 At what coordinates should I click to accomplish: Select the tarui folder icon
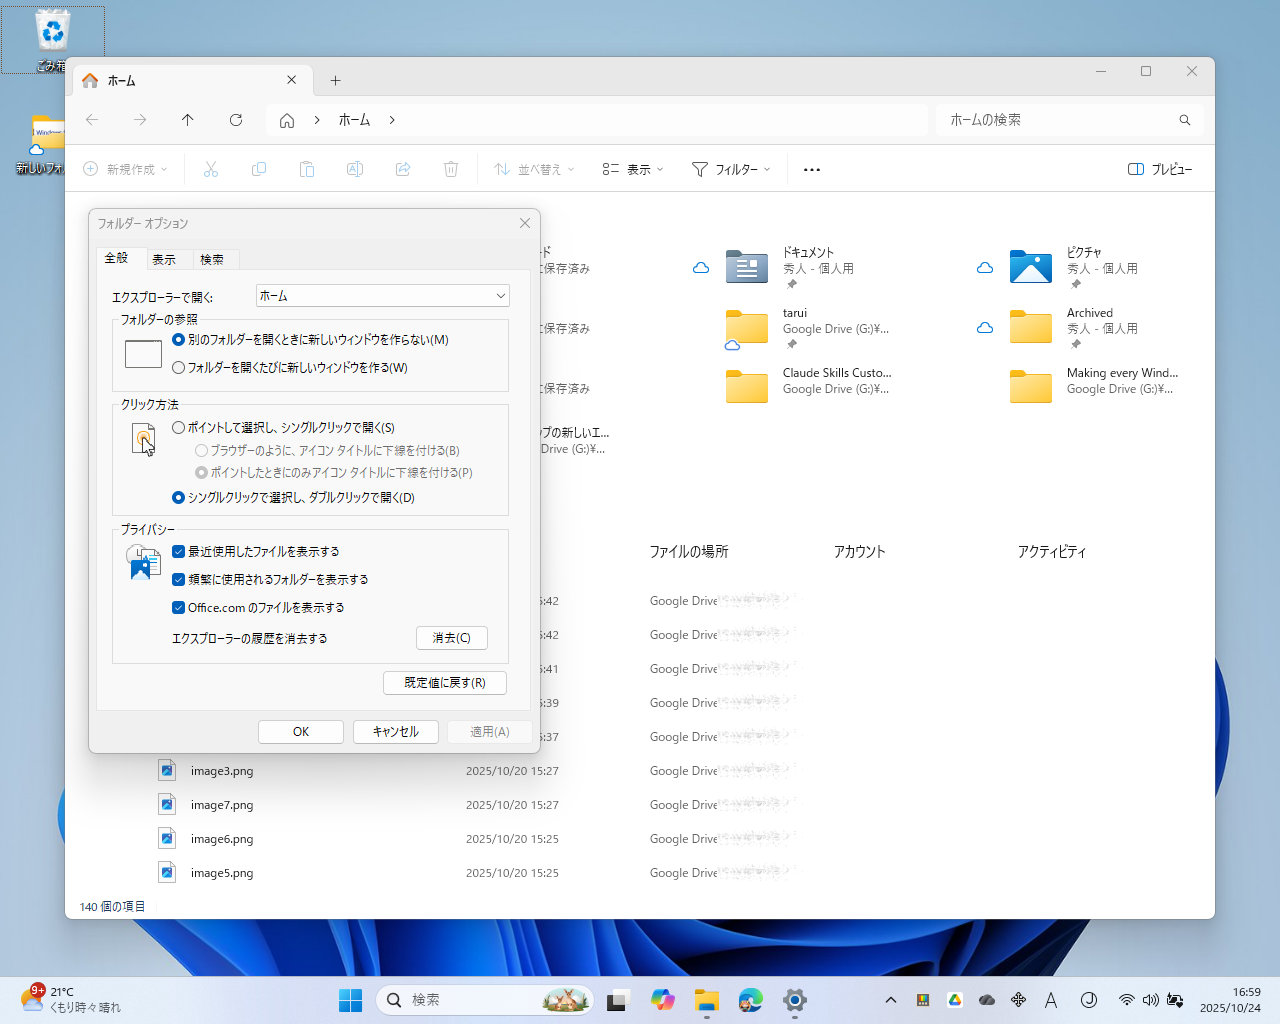[x=747, y=327]
